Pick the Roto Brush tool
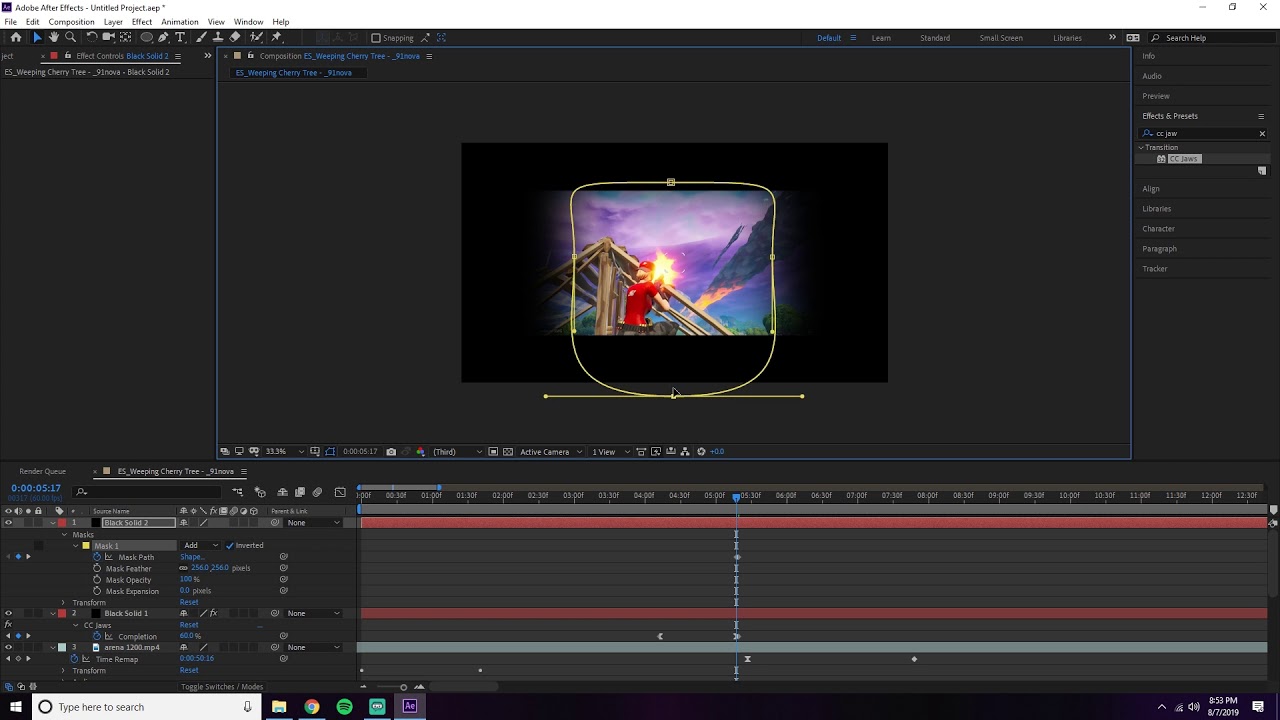 [x=256, y=38]
